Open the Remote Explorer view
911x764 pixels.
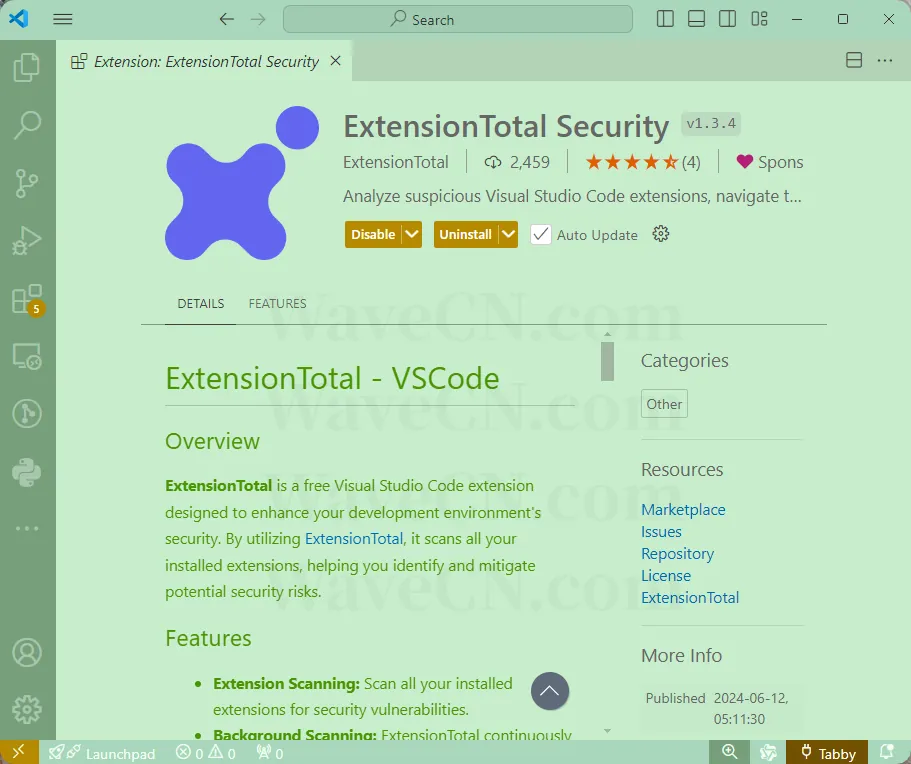tap(27, 356)
